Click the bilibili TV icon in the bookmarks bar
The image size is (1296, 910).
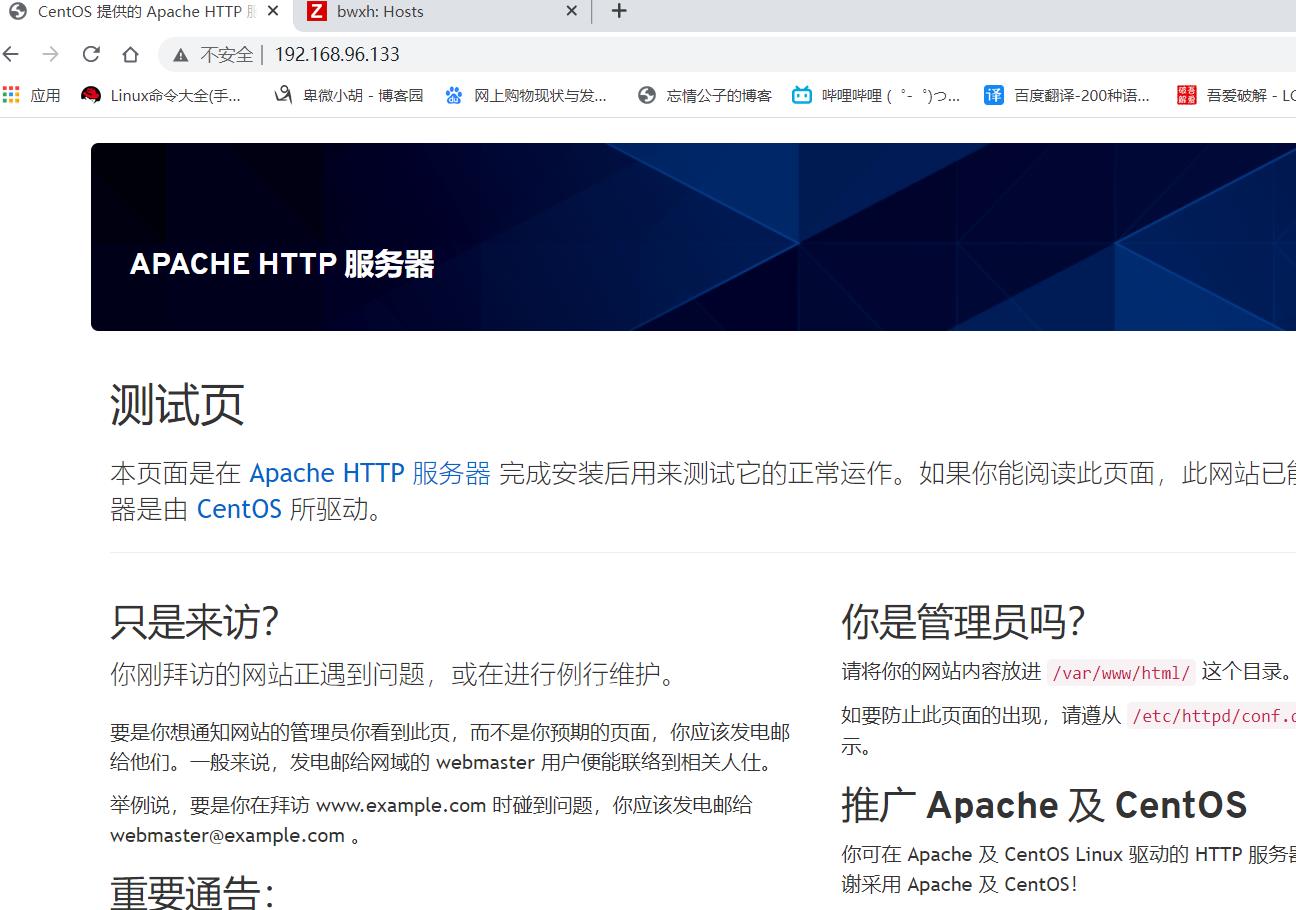[x=802, y=95]
